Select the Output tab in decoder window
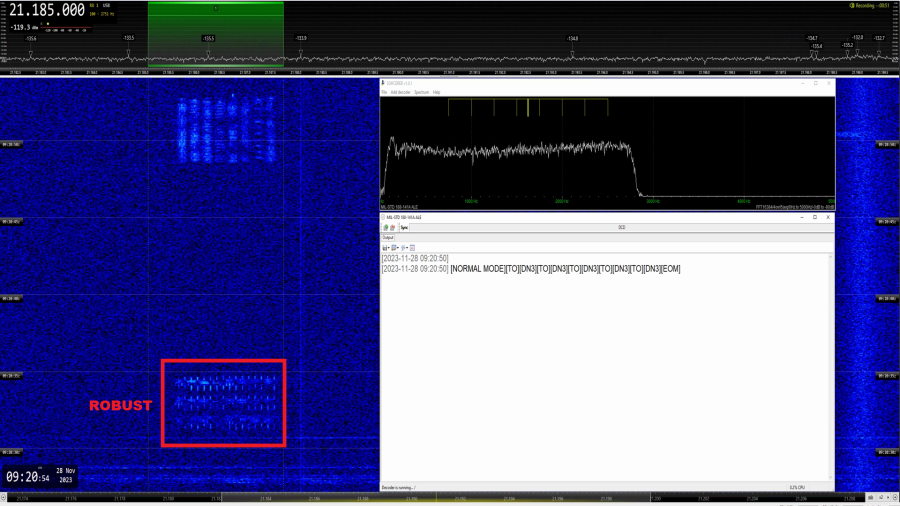Image resolution: width=900 pixels, height=506 pixels. (x=389, y=238)
